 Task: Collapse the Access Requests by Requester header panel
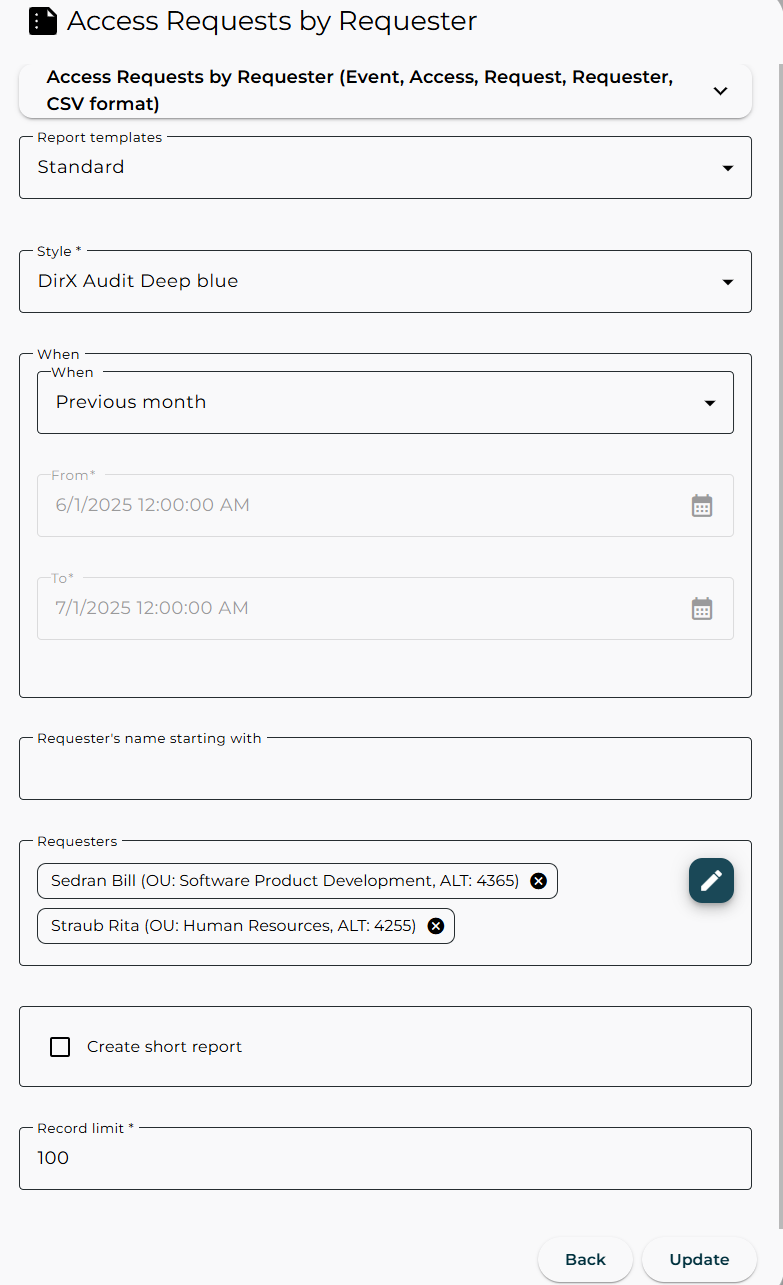[720, 90]
